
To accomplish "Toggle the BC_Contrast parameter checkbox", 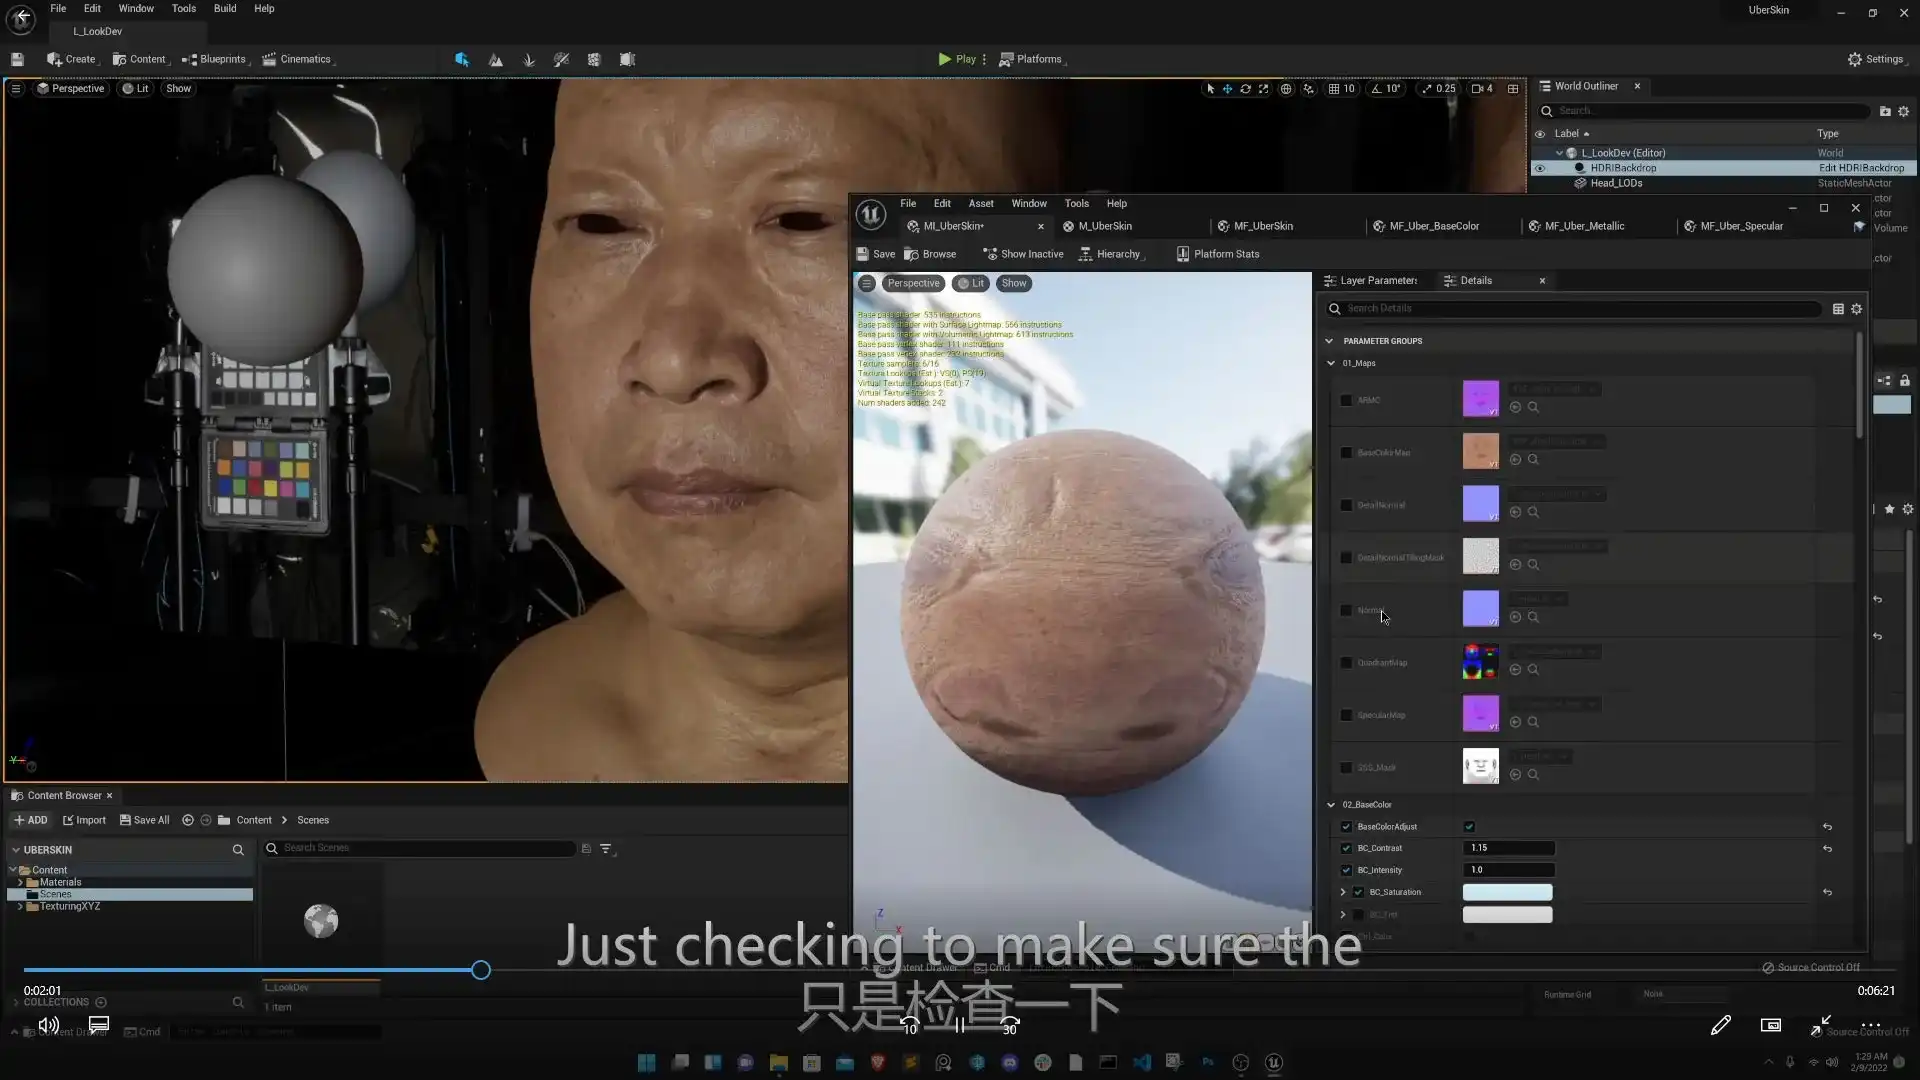I will [1346, 848].
